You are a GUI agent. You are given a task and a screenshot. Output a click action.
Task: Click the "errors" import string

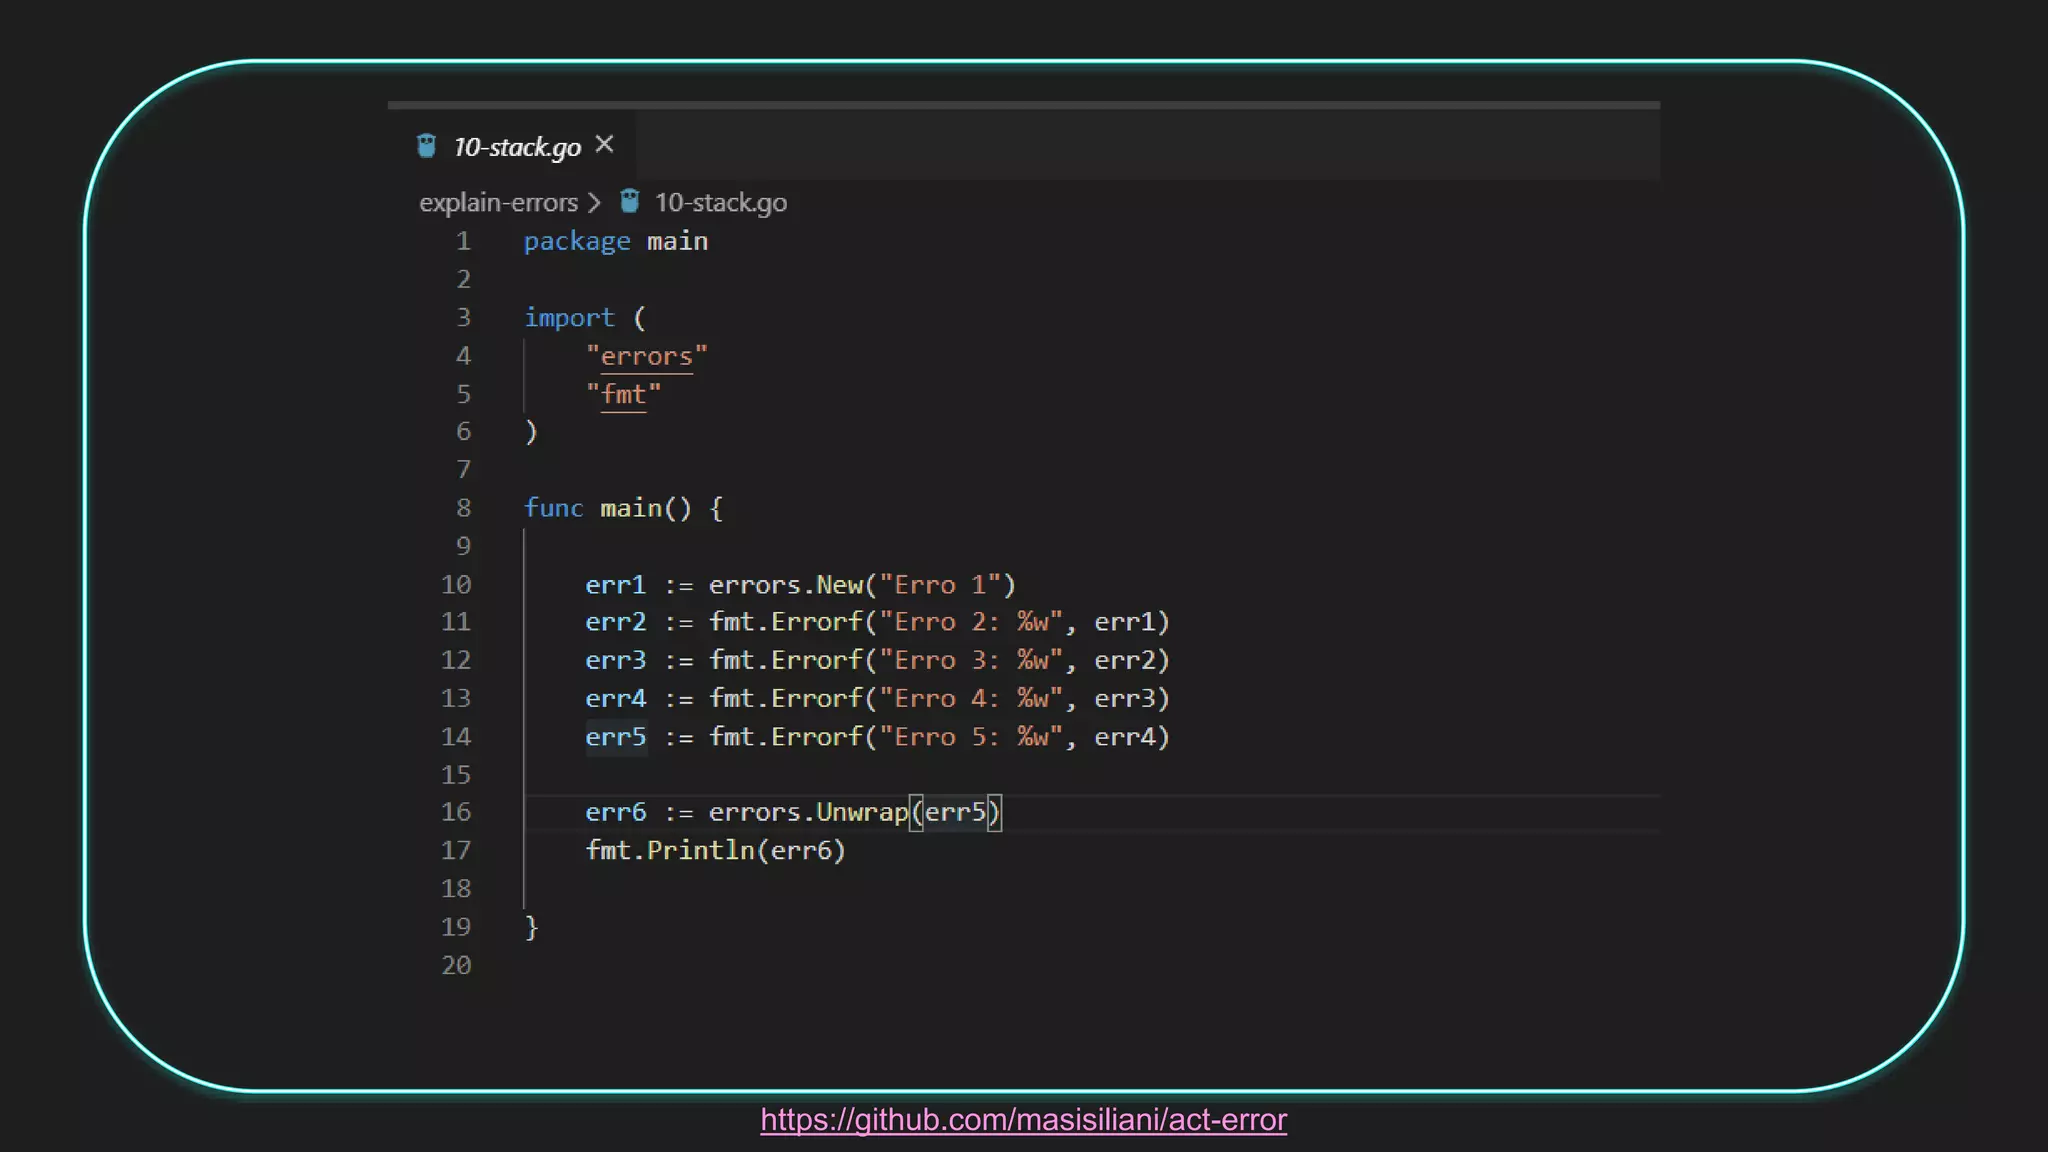(x=647, y=356)
